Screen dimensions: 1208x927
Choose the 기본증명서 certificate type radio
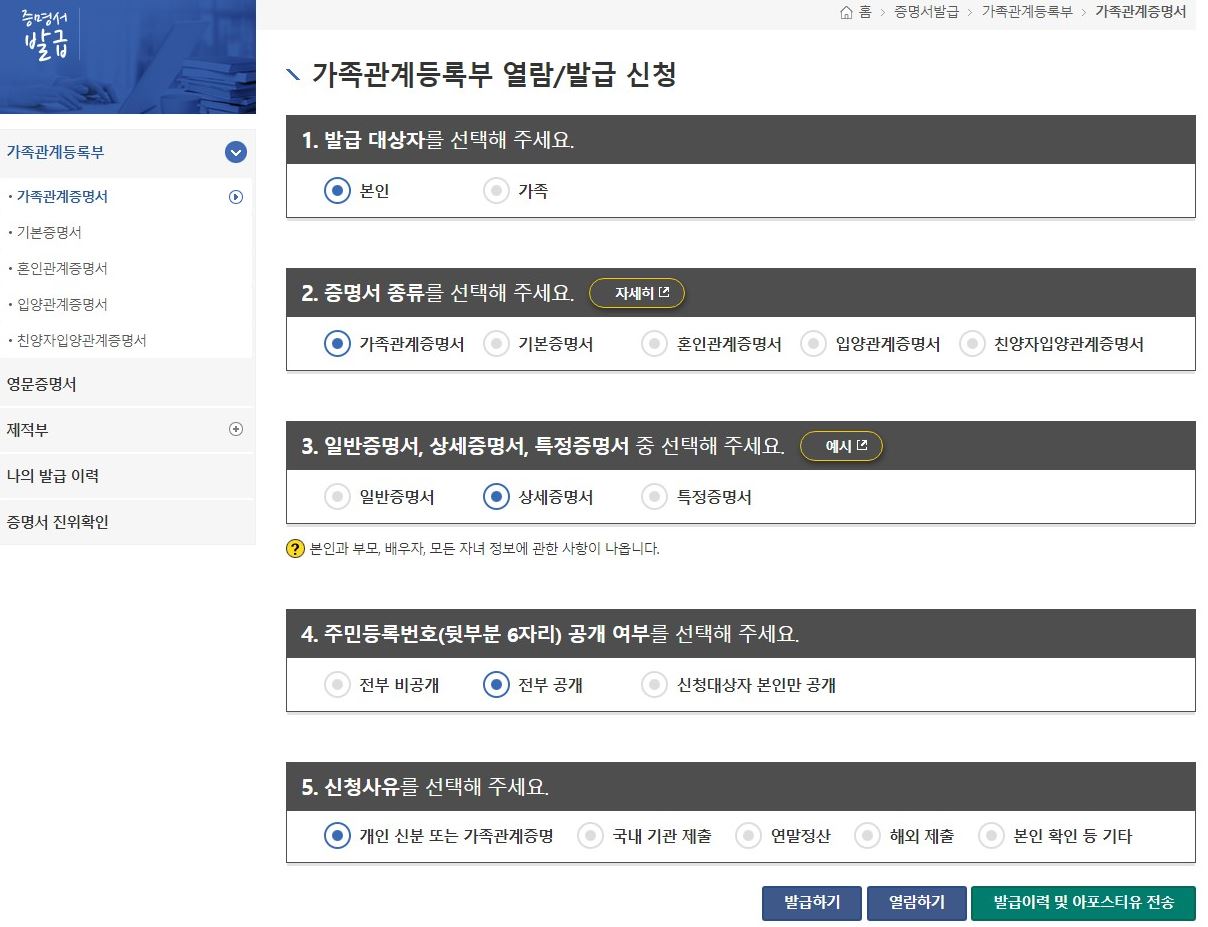[496, 344]
